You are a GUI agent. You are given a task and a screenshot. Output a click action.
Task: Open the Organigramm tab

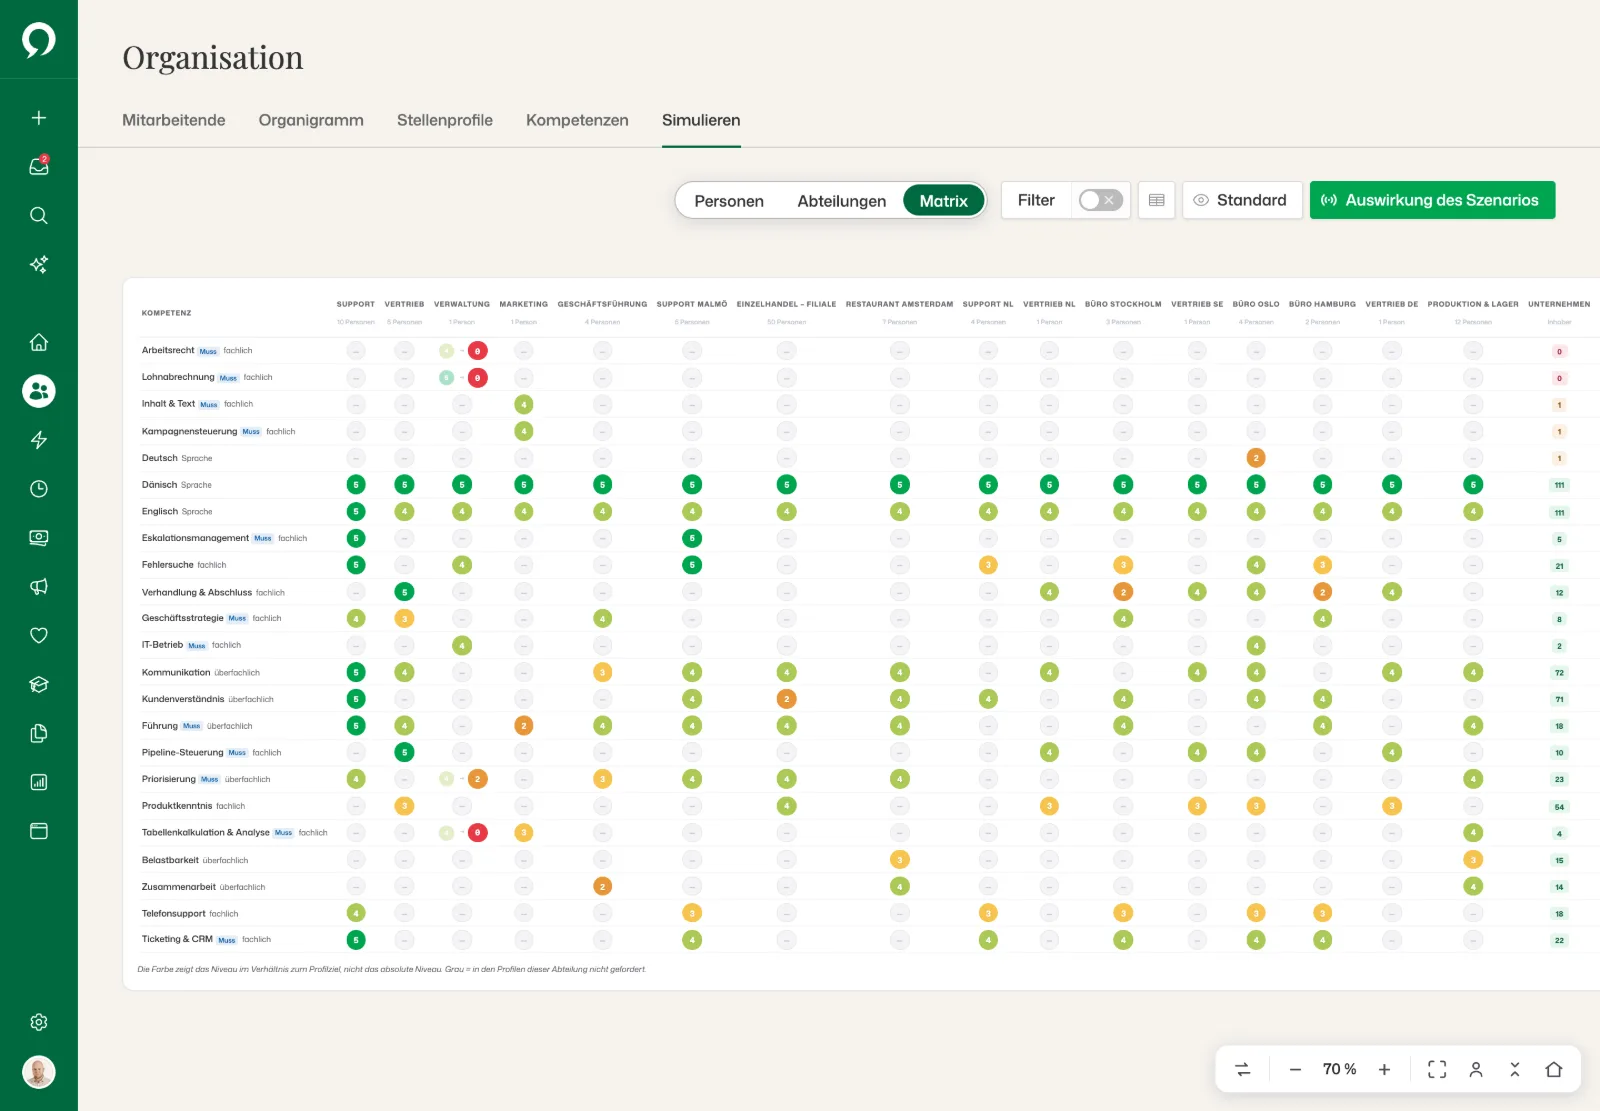(311, 120)
